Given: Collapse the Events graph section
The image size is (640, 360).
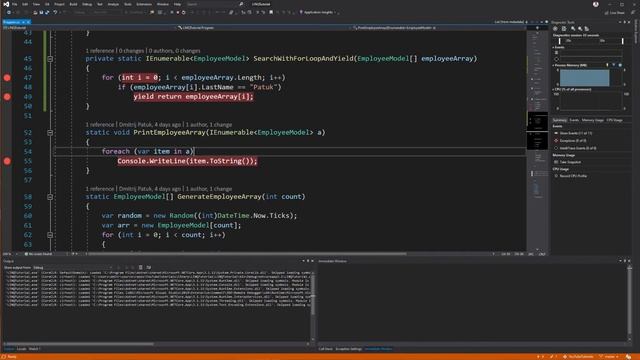Looking at the screenshot, I should tap(553, 47).
